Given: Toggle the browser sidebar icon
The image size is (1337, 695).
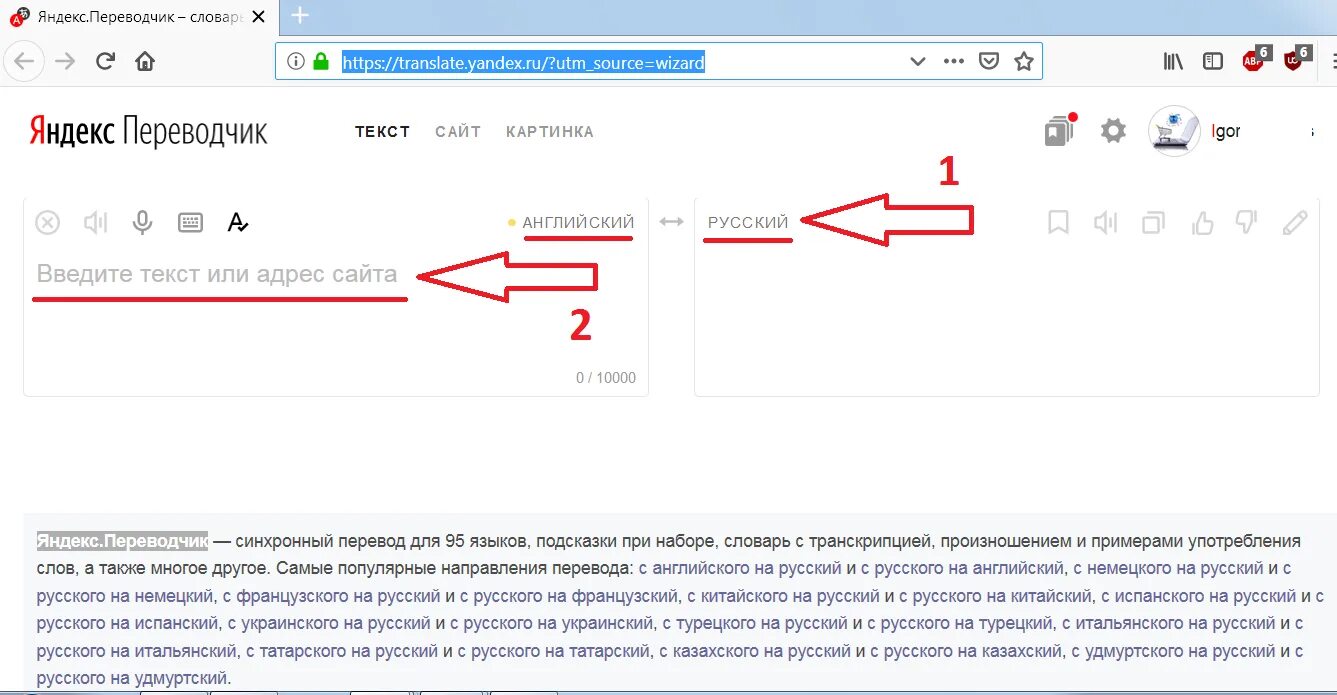Looking at the screenshot, I should 1212,61.
